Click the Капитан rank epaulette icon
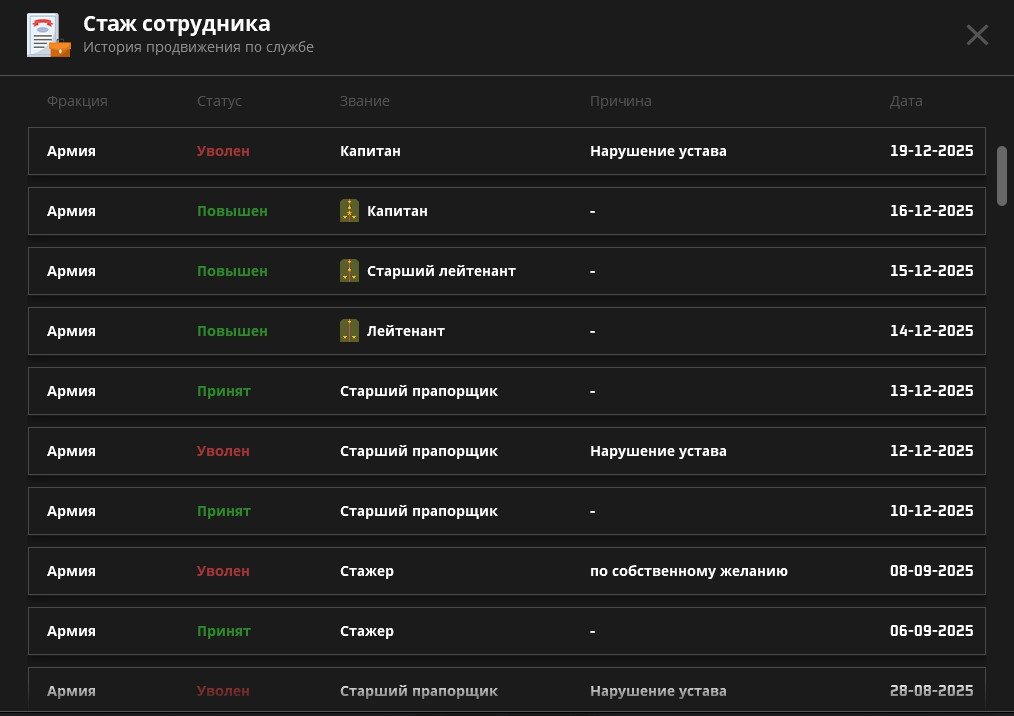Viewport: 1014px width, 716px height. point(349,210)
